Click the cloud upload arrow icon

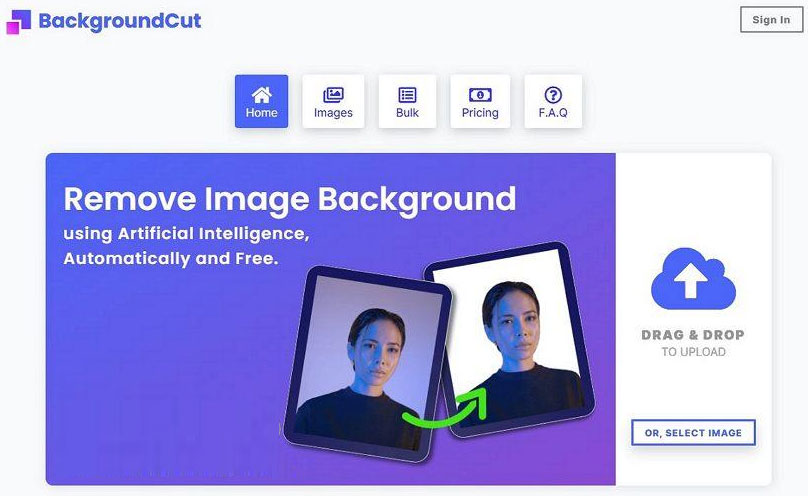(x=693, y=279)
